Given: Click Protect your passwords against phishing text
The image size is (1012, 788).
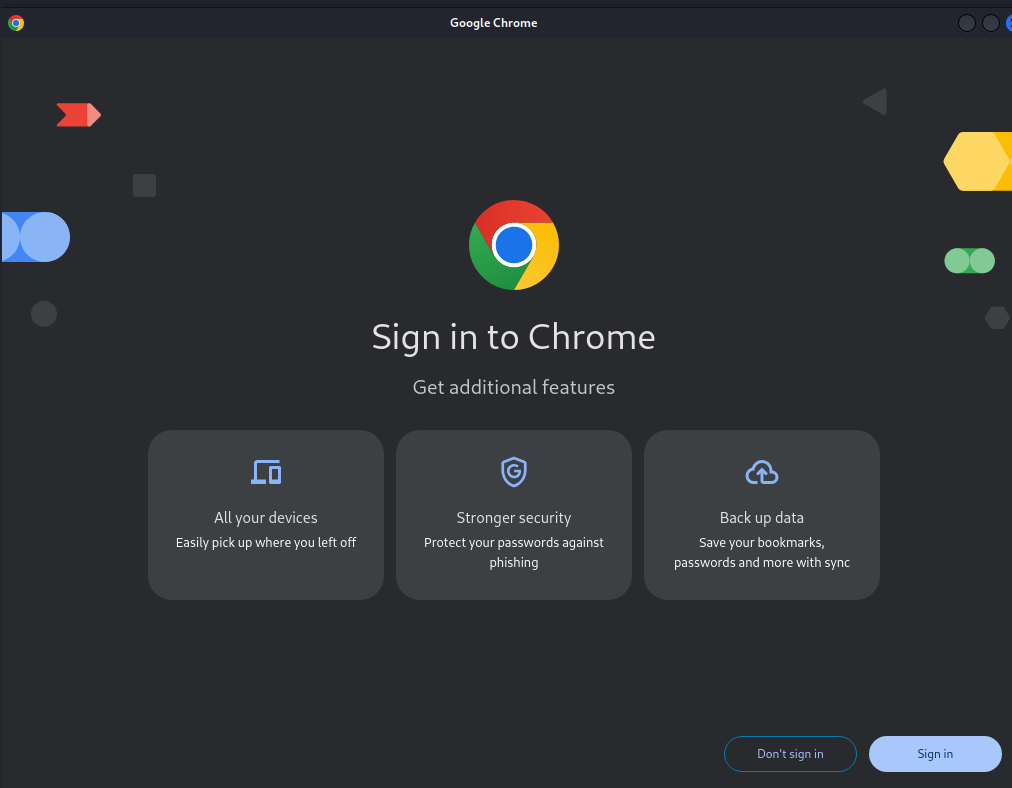Looking at the screenshot, I should [514, 552].
